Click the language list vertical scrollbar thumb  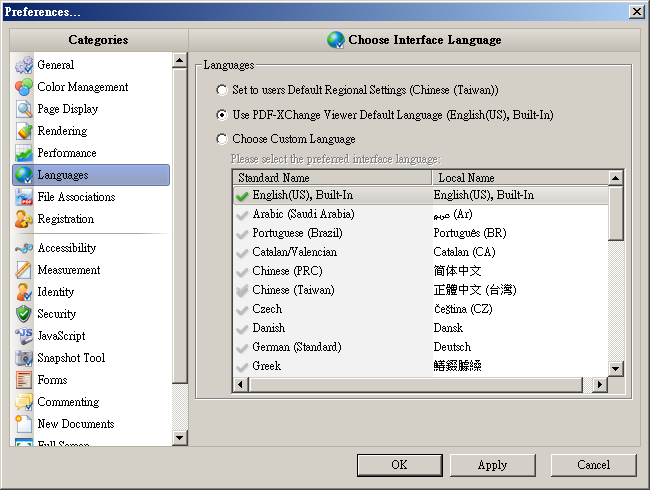click(x=616, y=213)
